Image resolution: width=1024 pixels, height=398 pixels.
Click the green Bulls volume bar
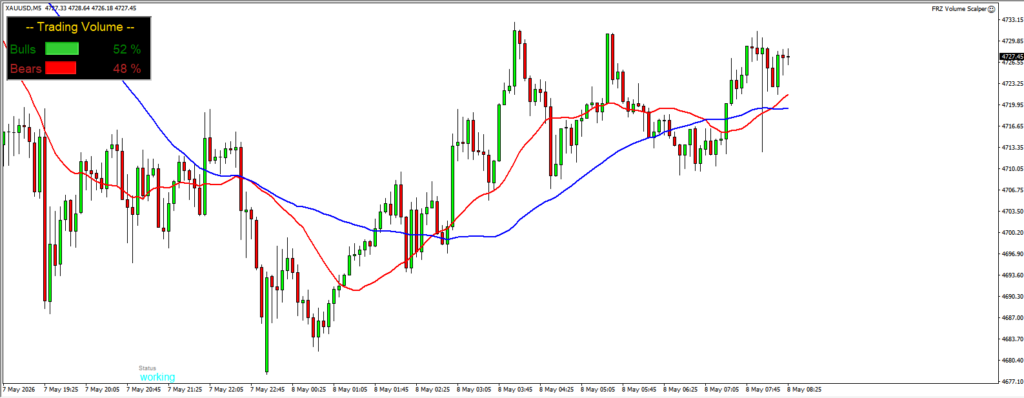click(62, 48)
